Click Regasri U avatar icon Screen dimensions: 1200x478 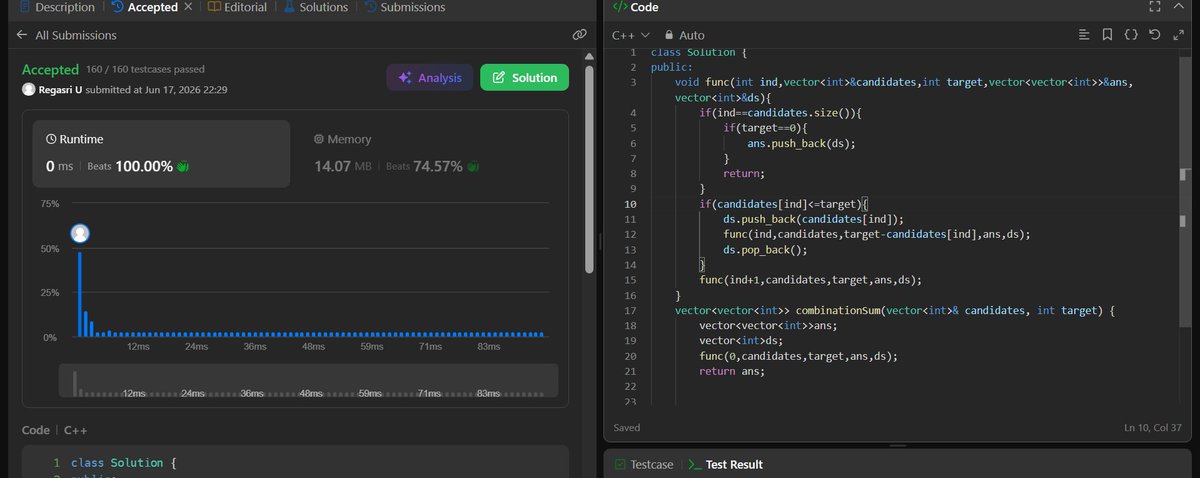click(28, 90)
